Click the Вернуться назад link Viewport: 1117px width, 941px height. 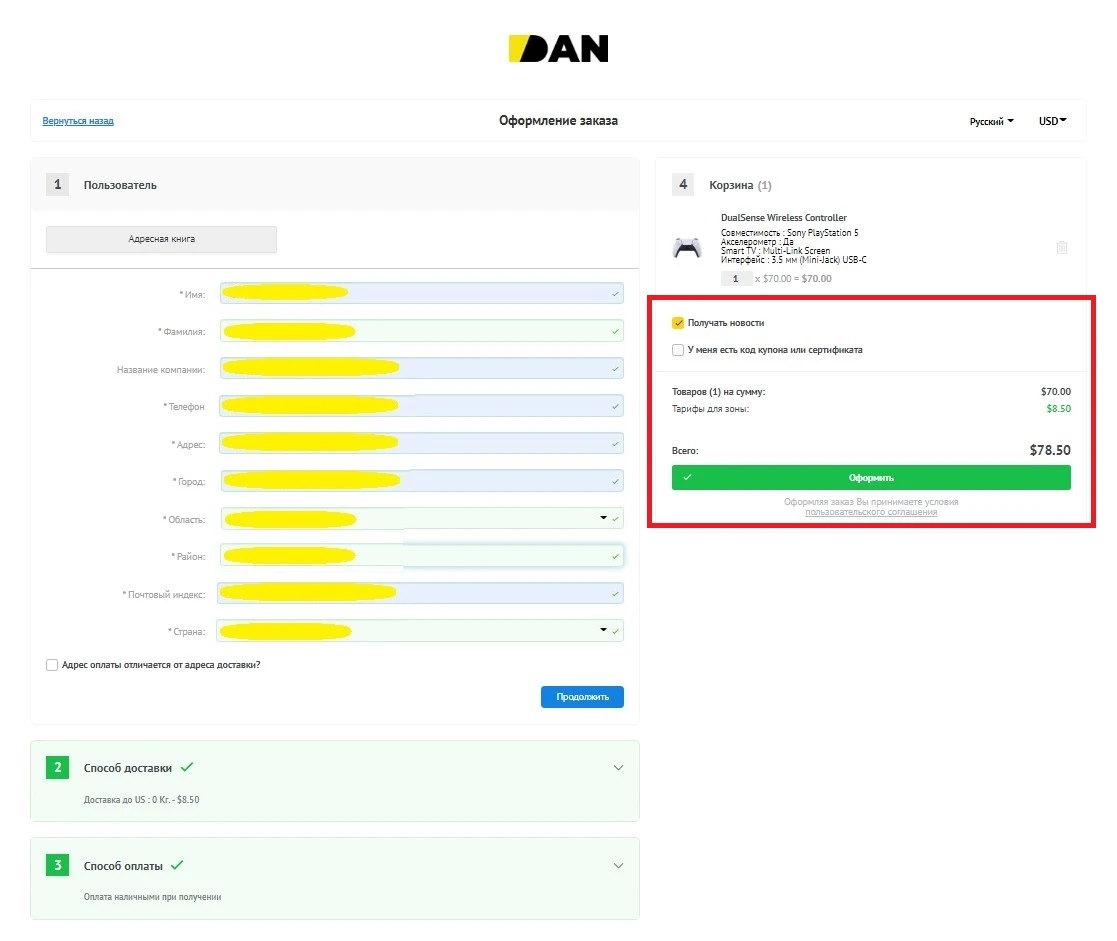(78, 121)
